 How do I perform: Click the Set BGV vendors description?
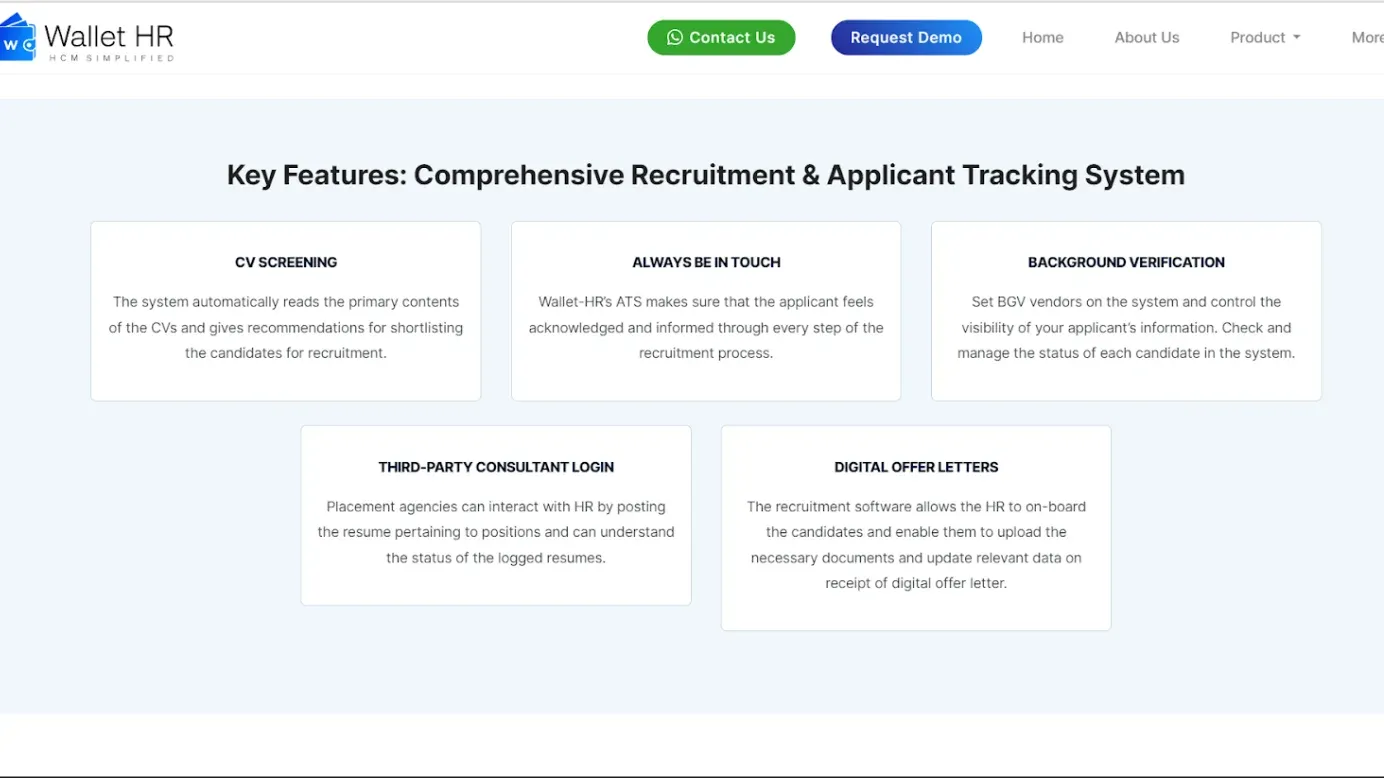point(1126,327)
